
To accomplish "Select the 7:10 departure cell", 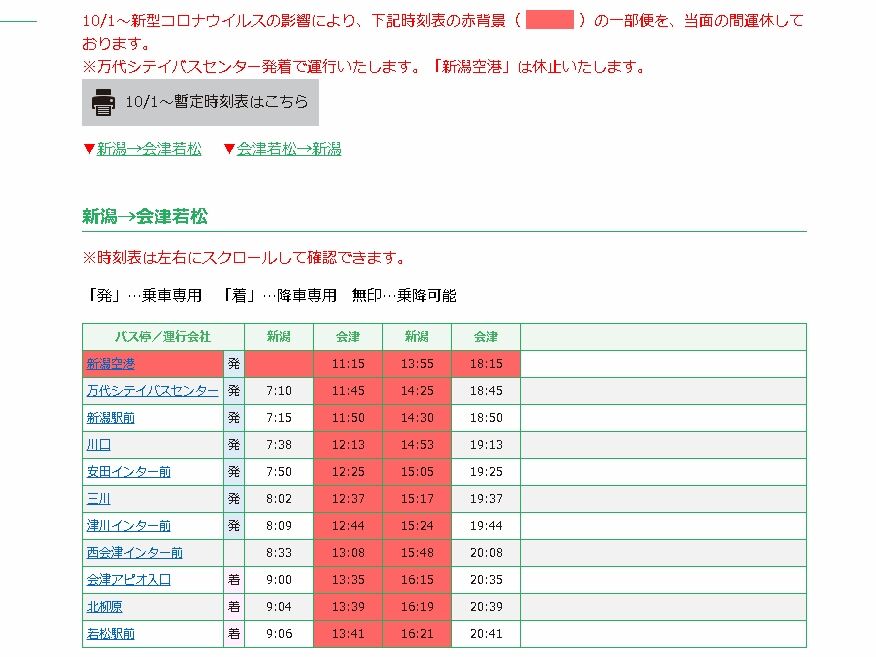I will [279, 391].
